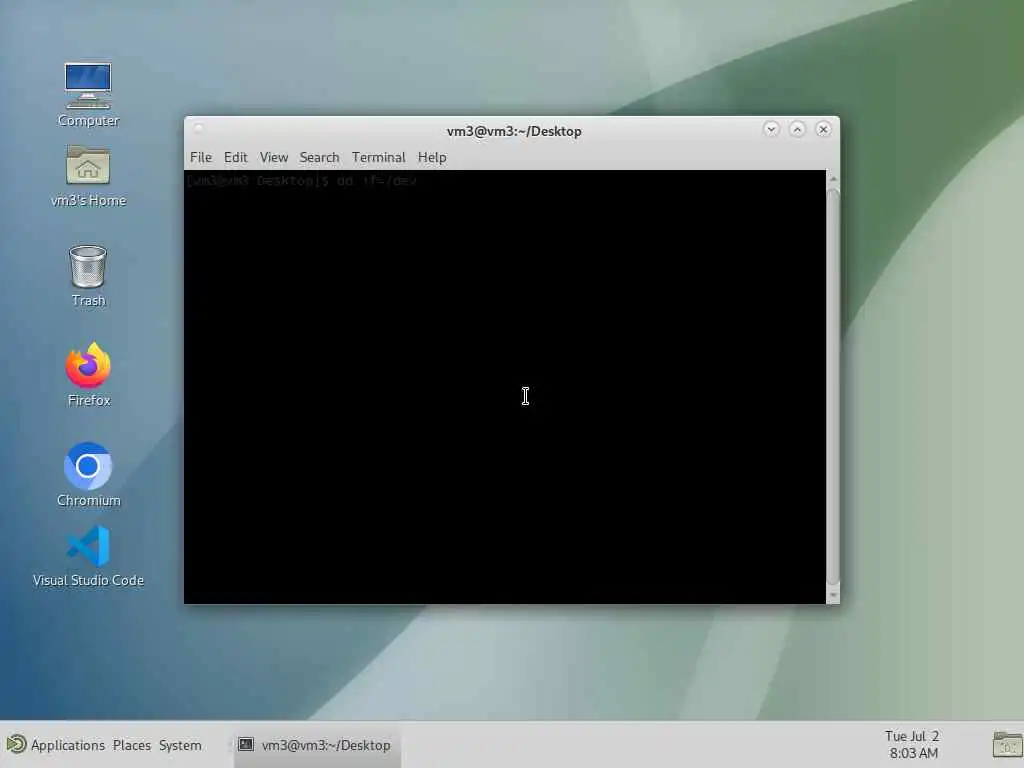Click the terminal scrollbar down arrow
1024x768 pixels.
833,595
